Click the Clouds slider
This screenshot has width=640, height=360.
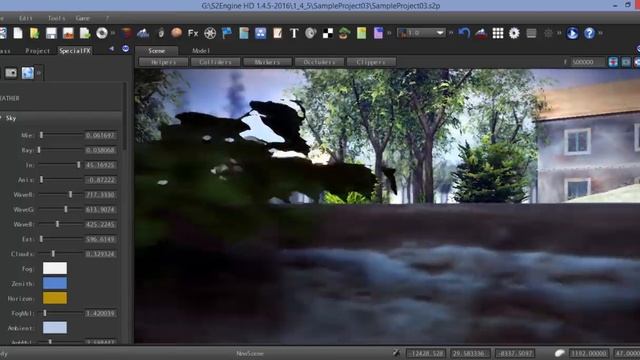(x=60, y=254)
